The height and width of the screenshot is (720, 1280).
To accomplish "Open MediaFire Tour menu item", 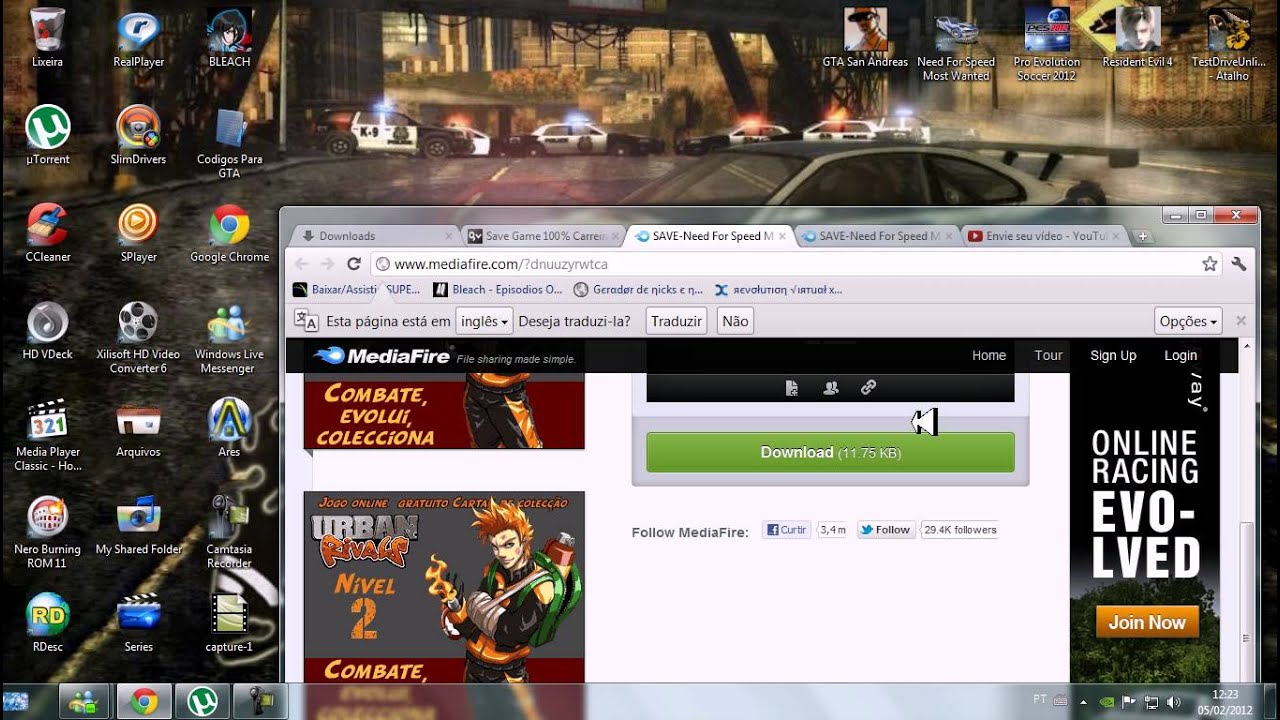I will click(x=1048, y=355).
